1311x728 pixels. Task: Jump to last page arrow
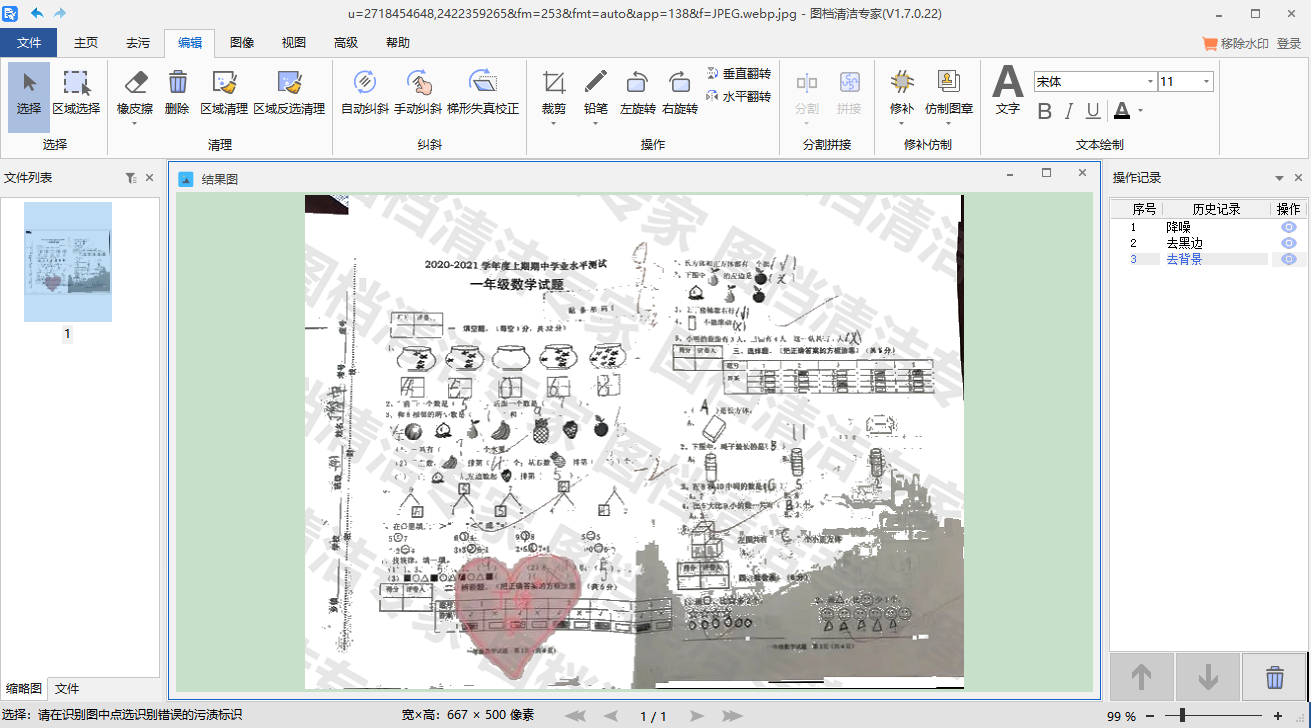pos(733,716)
